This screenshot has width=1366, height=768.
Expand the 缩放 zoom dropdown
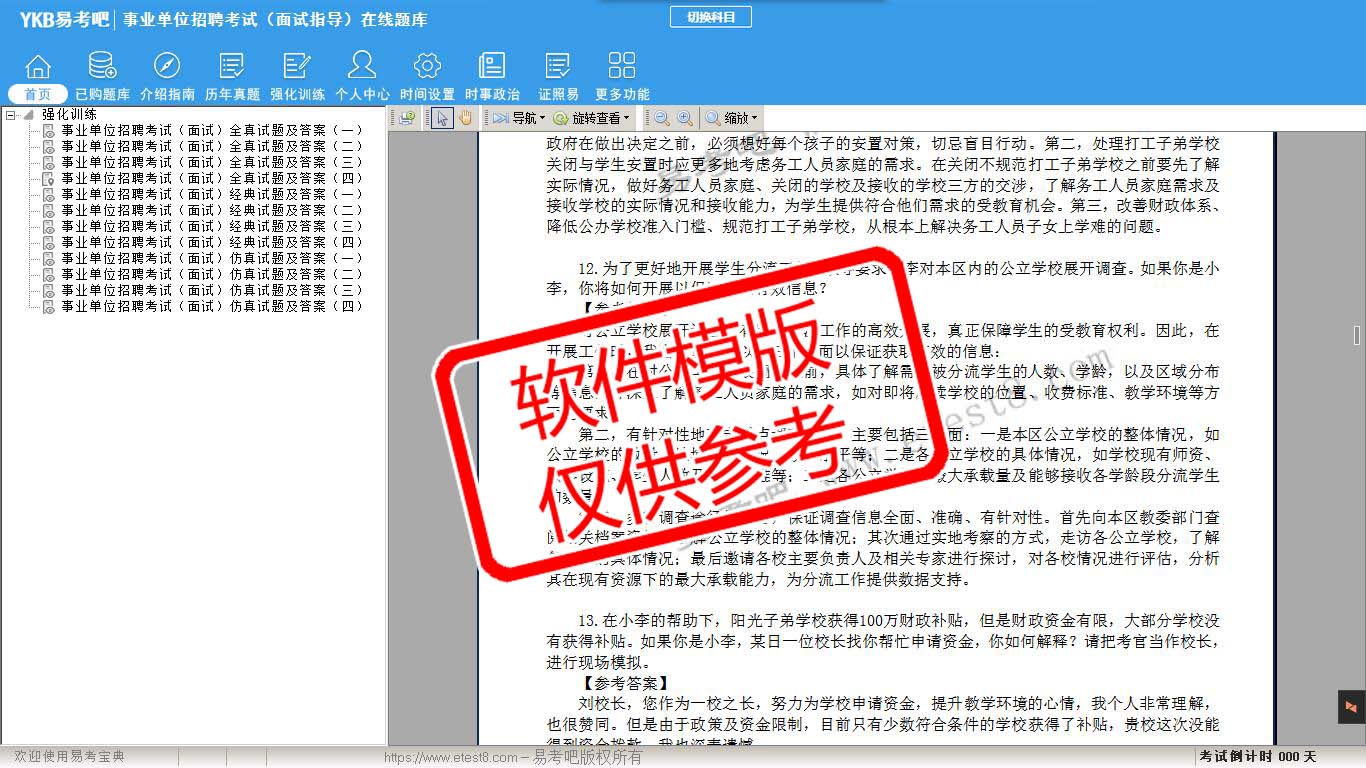point(731,118)
